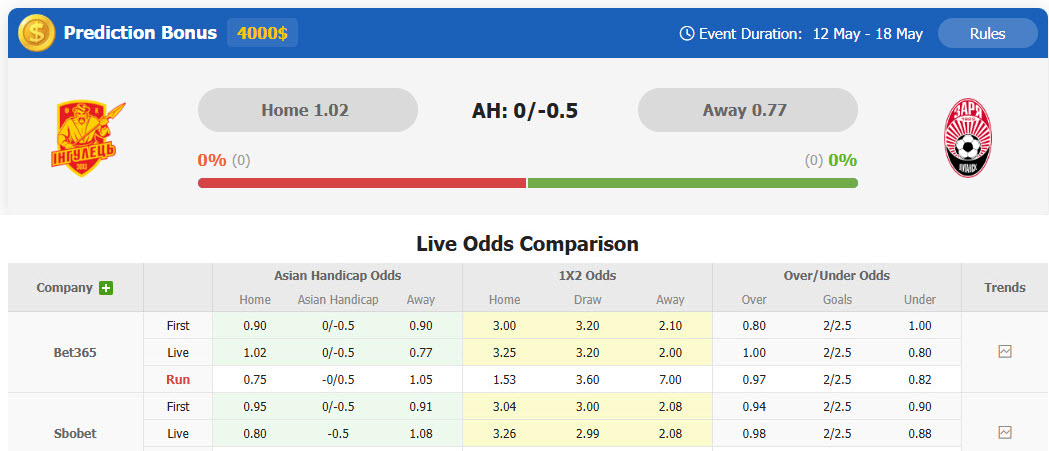The height and width of the screenshot is (451, 1049).
Task: Click the green away vote progress bar
Action: pos(692,183)
